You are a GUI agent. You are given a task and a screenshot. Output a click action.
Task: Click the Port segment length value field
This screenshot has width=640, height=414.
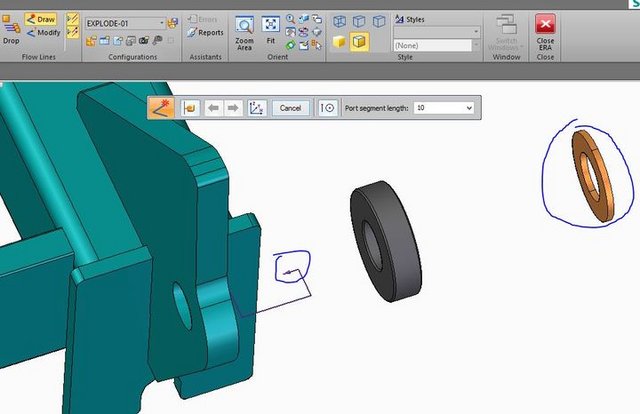[439, 108]
